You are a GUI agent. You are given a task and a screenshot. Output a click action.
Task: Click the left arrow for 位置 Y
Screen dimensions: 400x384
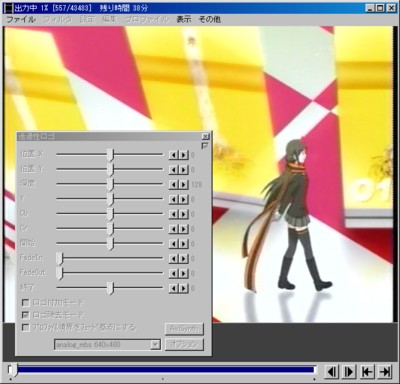click(x=174, y=170)
